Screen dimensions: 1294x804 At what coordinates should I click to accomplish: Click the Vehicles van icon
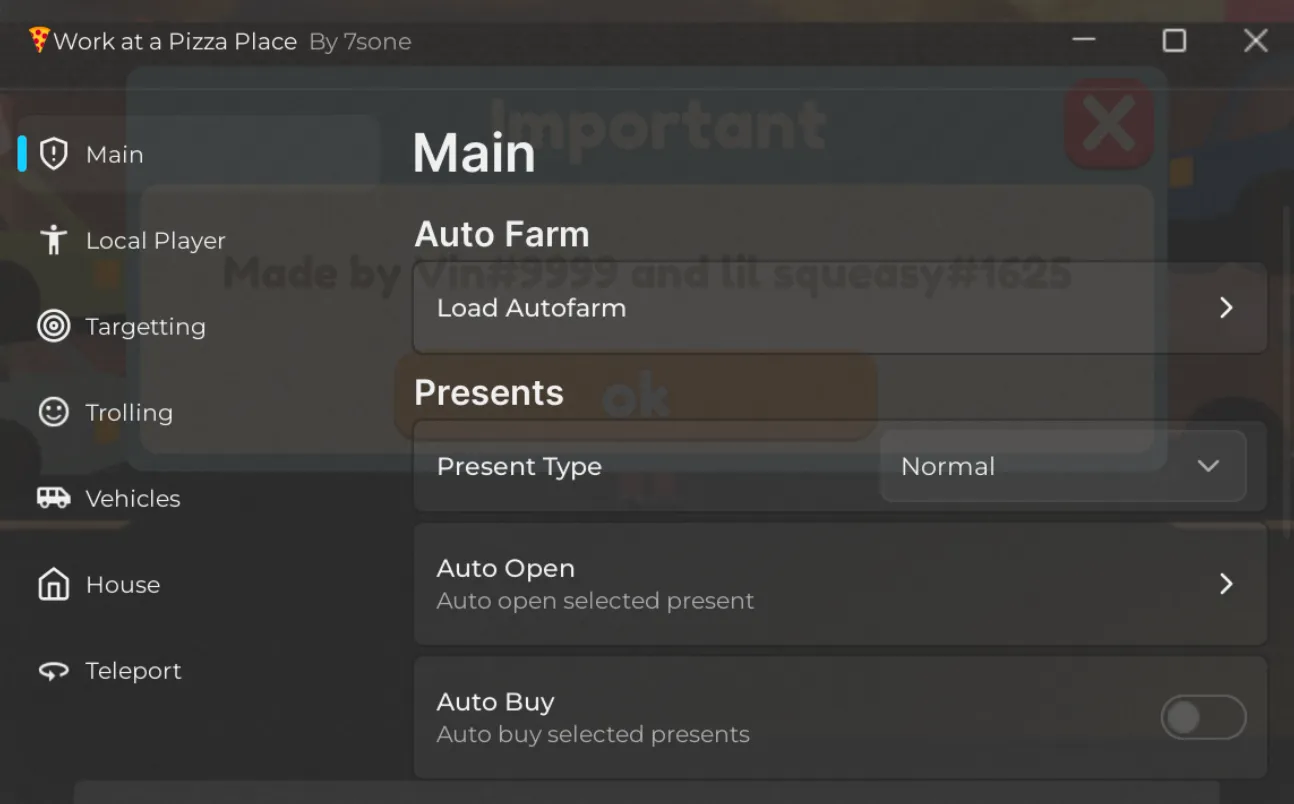53,498
